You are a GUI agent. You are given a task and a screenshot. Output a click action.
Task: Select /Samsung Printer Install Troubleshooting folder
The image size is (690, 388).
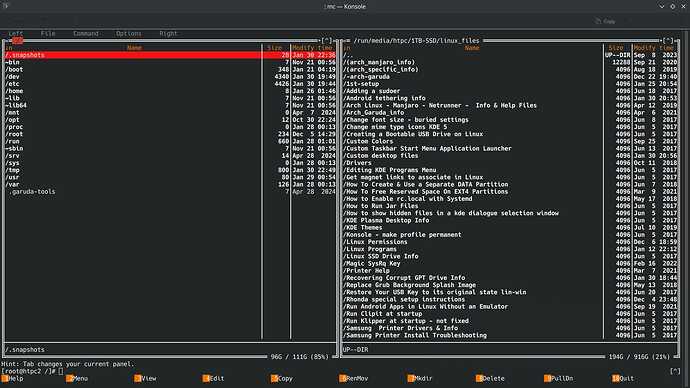click(510, 335)
